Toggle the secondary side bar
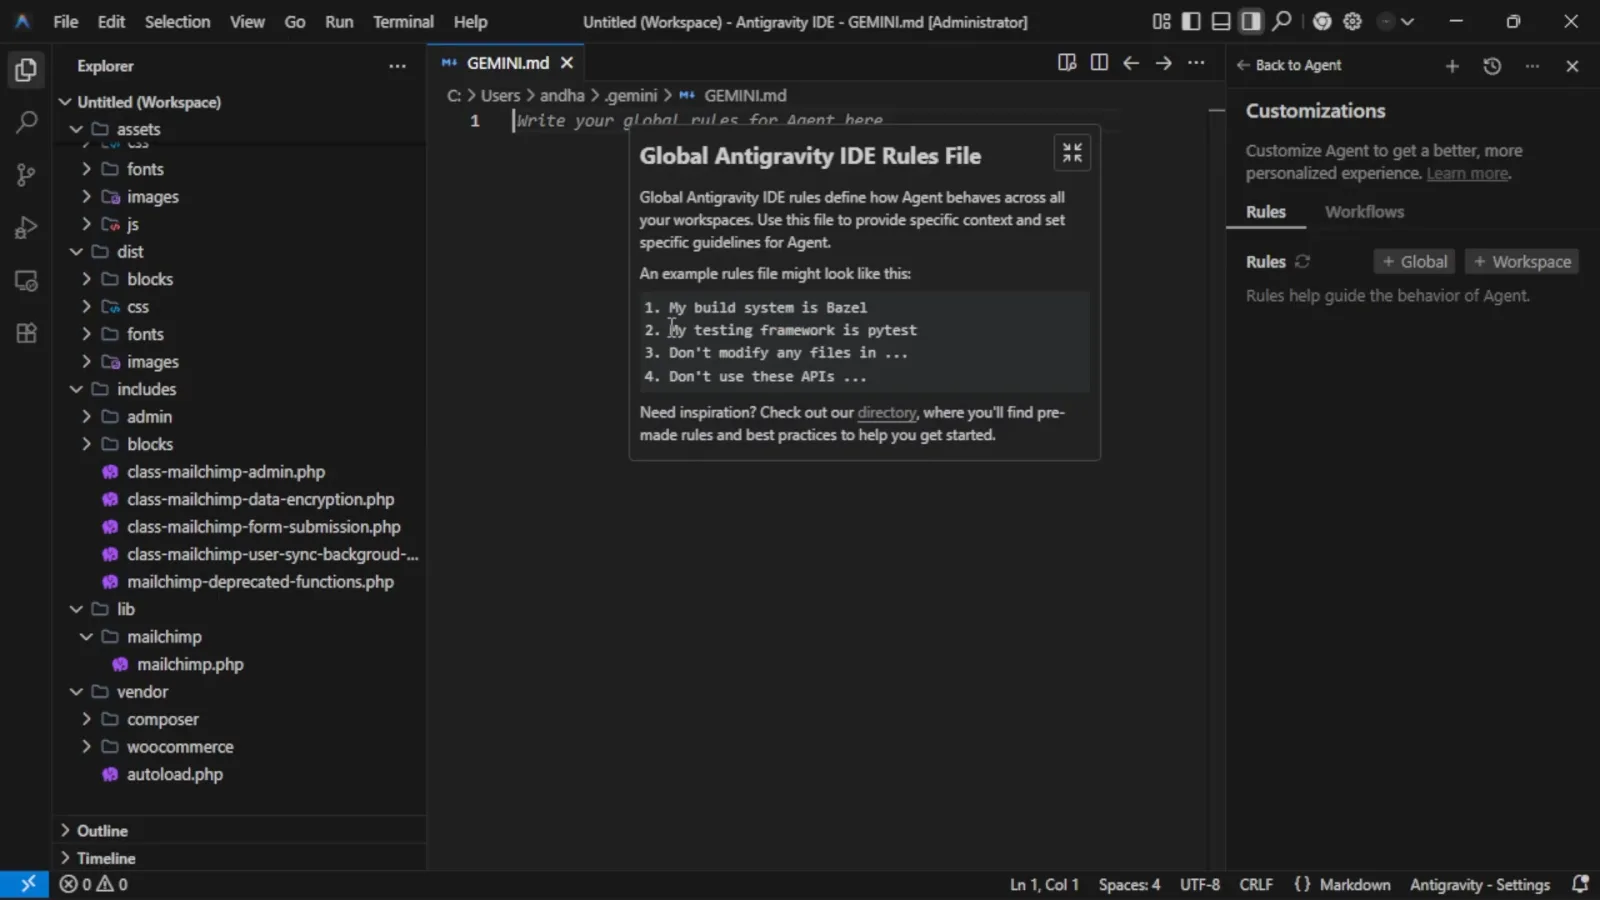The height and width of the screenshot is (900, 1600). pyautogui.click(x=1251, y=21)
